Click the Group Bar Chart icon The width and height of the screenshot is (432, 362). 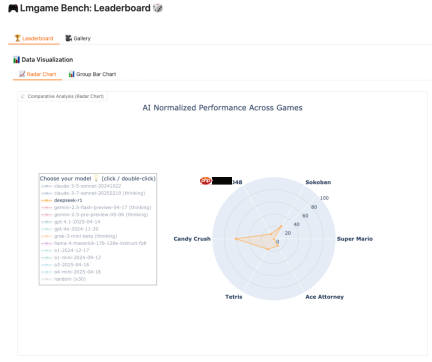(x=71, y=74)
